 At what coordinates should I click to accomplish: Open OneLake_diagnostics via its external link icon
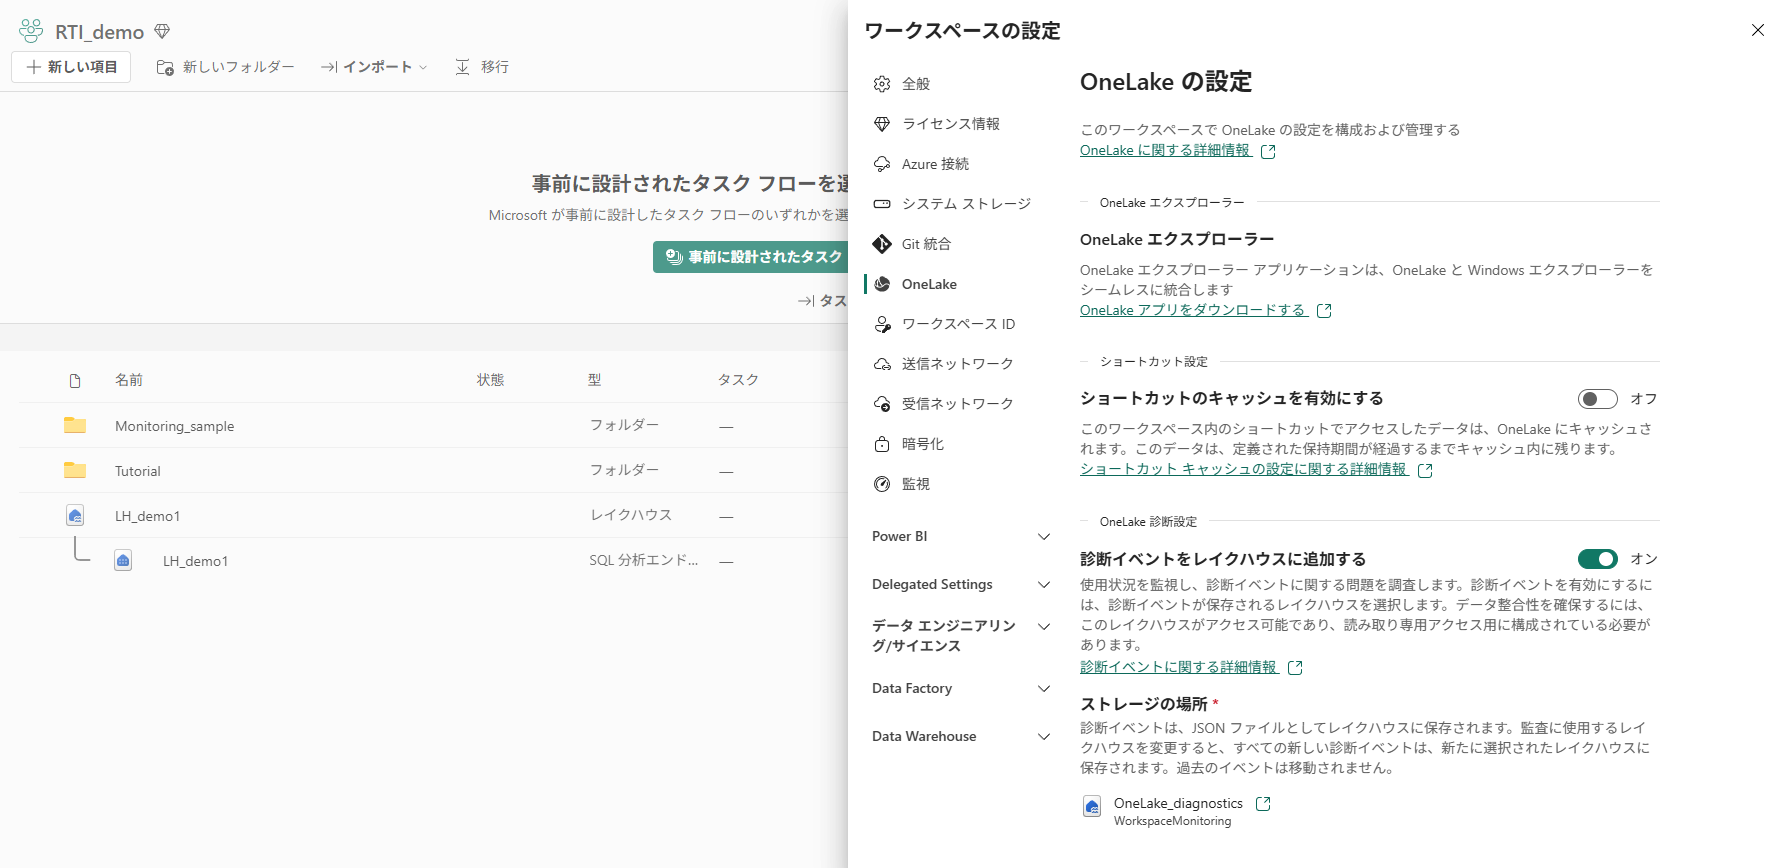[x=1263, y=804]
